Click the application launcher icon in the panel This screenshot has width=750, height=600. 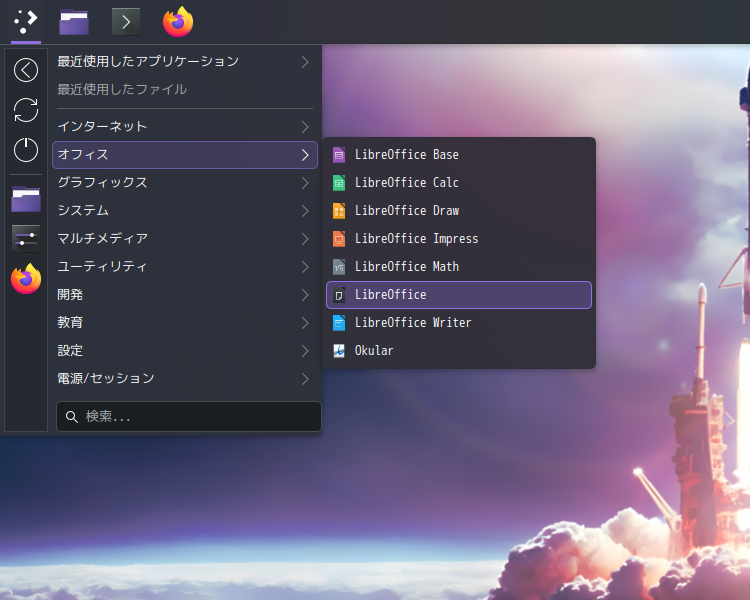(26, 22)
